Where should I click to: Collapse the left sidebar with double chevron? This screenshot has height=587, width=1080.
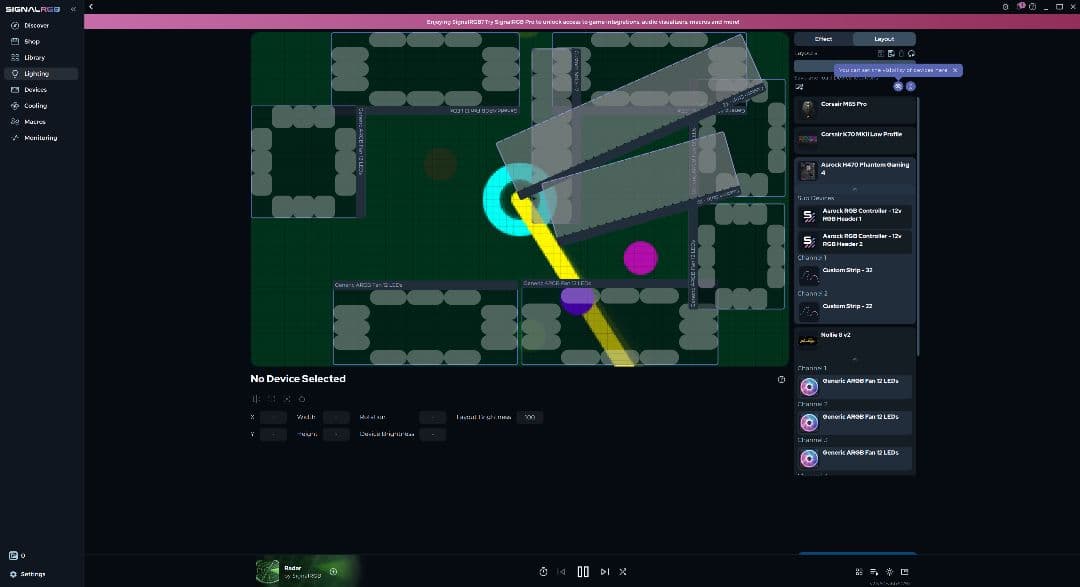73,9
